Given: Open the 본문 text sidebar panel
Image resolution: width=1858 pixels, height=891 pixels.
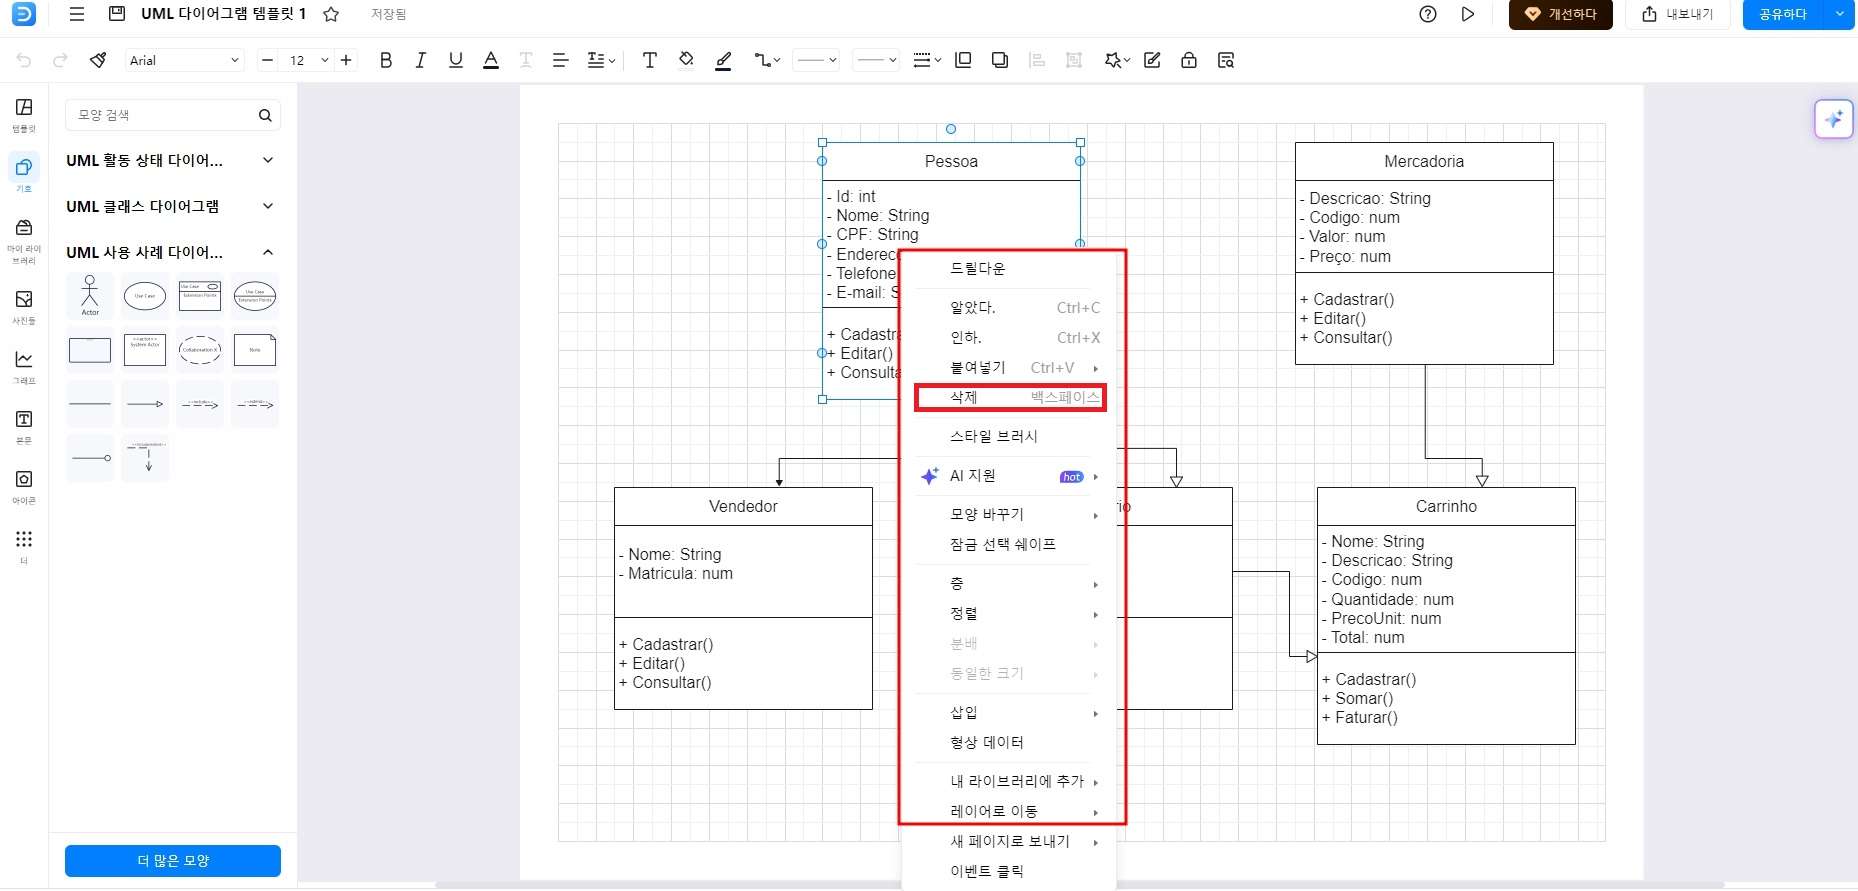Looking at the screenshot, I should 24,426.
